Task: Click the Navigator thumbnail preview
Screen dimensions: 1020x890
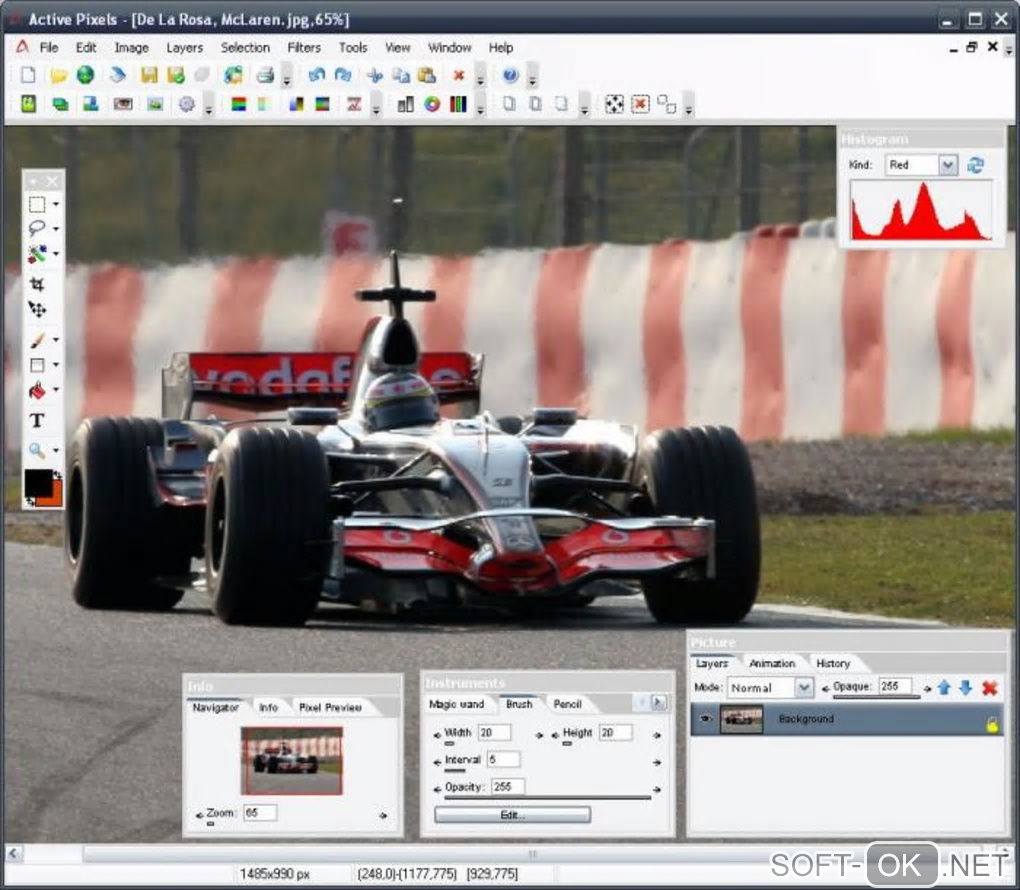Action: point(291,761)
